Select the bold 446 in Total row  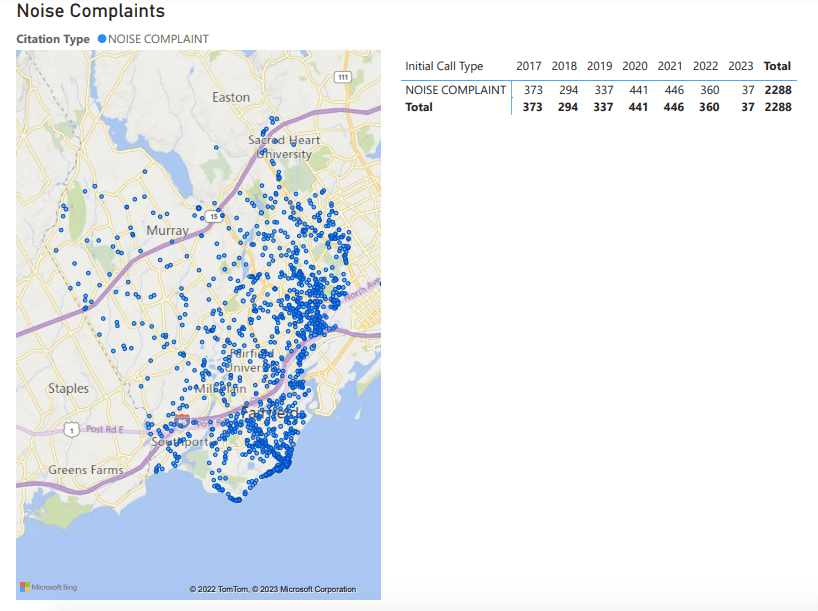click(673, 107)
